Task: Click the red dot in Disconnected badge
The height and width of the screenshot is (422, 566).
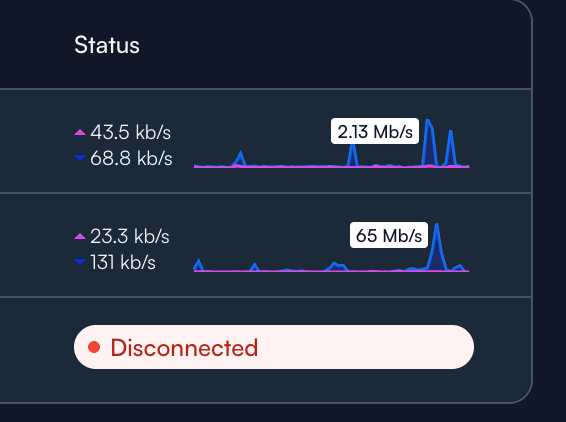Action: [x=94, y=347]
